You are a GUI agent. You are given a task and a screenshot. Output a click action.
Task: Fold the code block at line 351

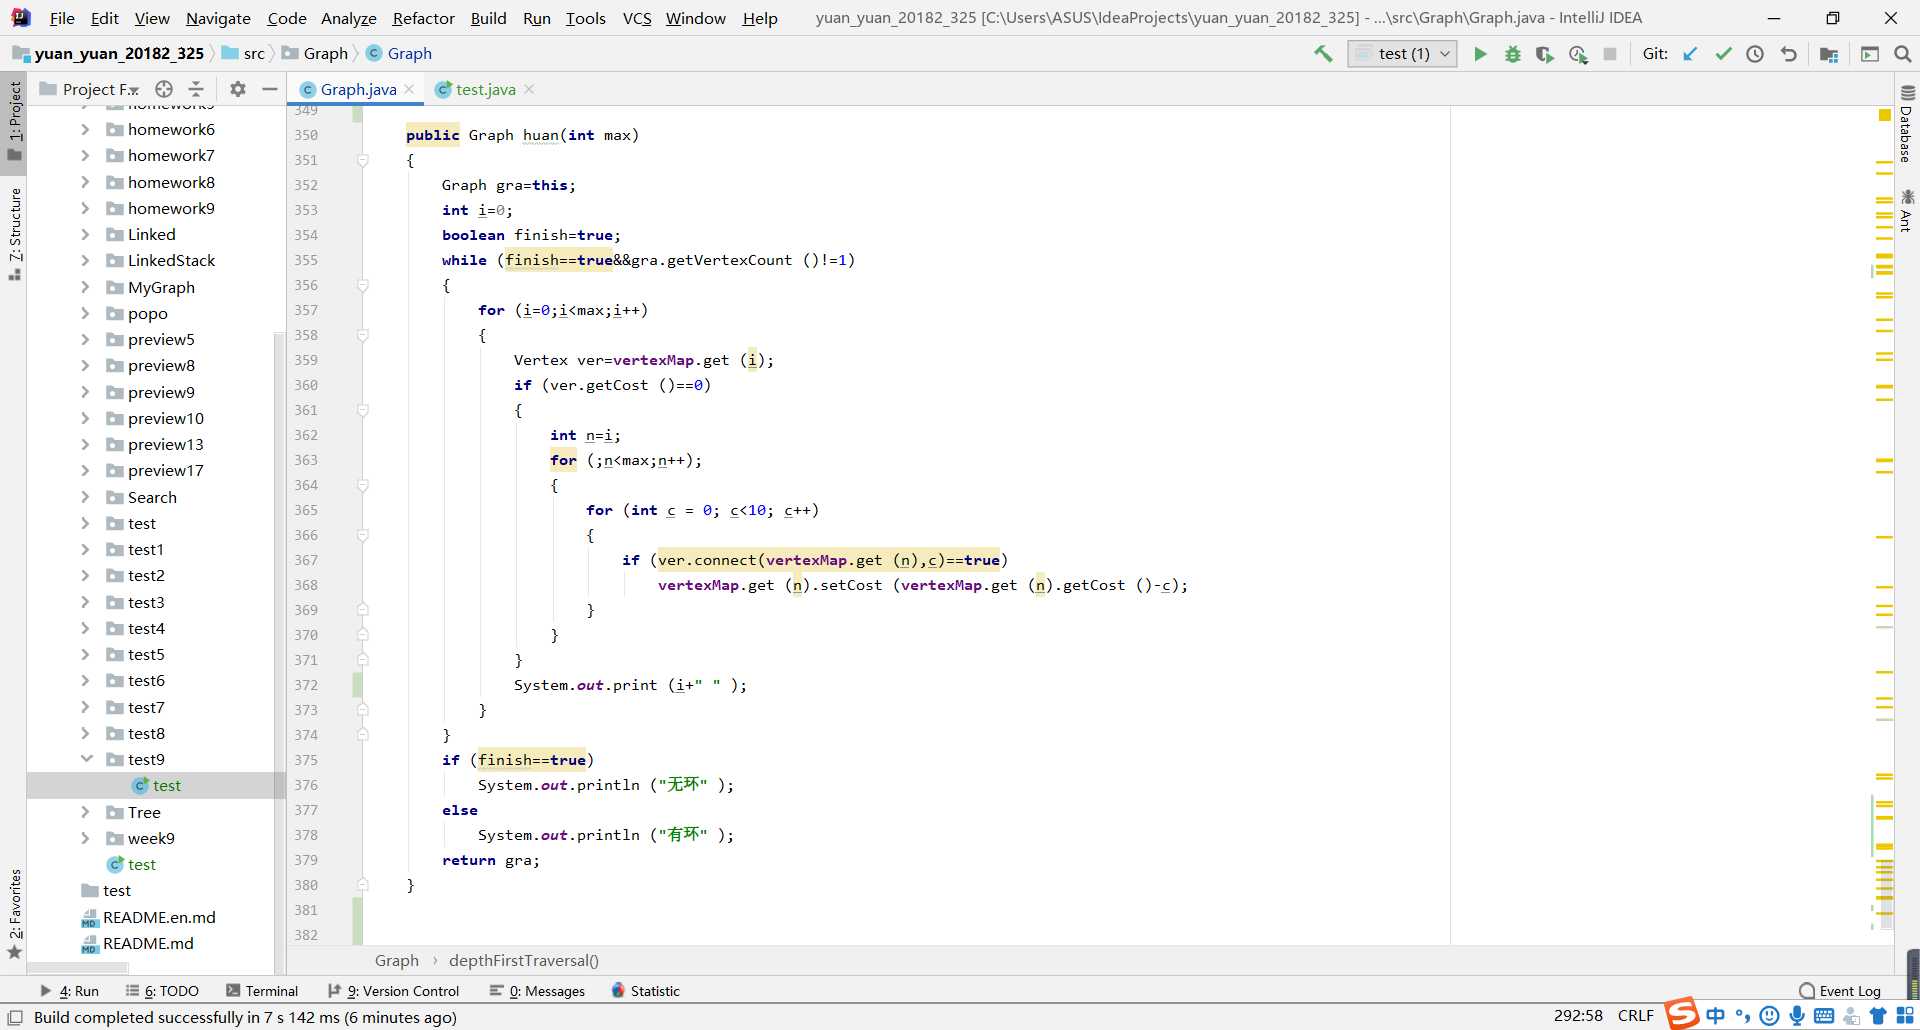click(x=363, y=160)
